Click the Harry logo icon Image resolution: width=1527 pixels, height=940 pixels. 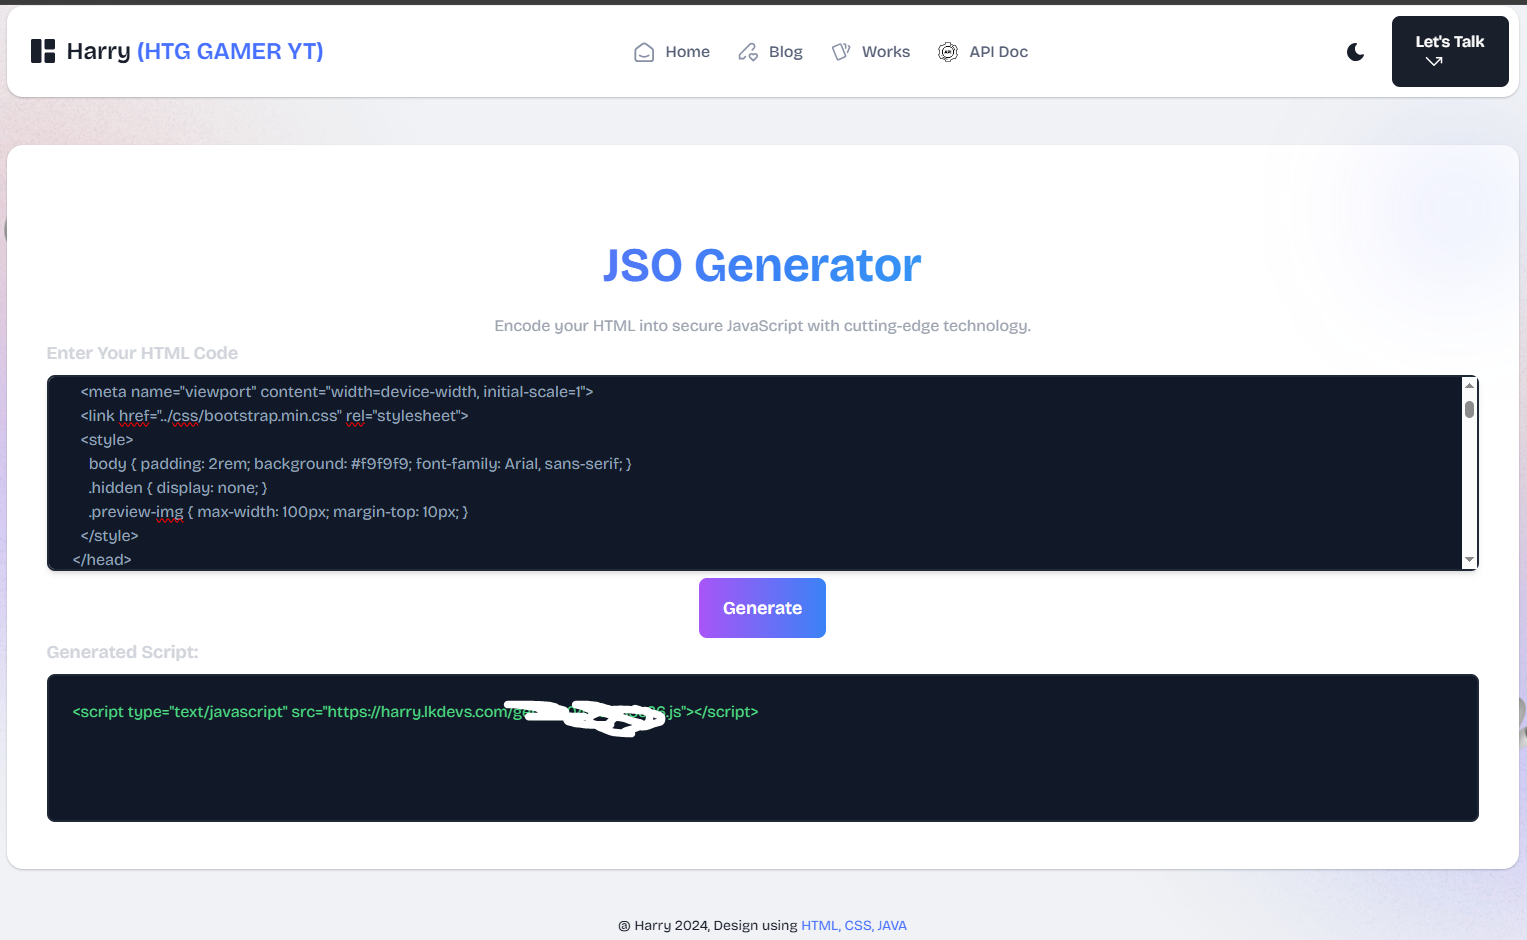pyautogui.click(x=43, y=51)
